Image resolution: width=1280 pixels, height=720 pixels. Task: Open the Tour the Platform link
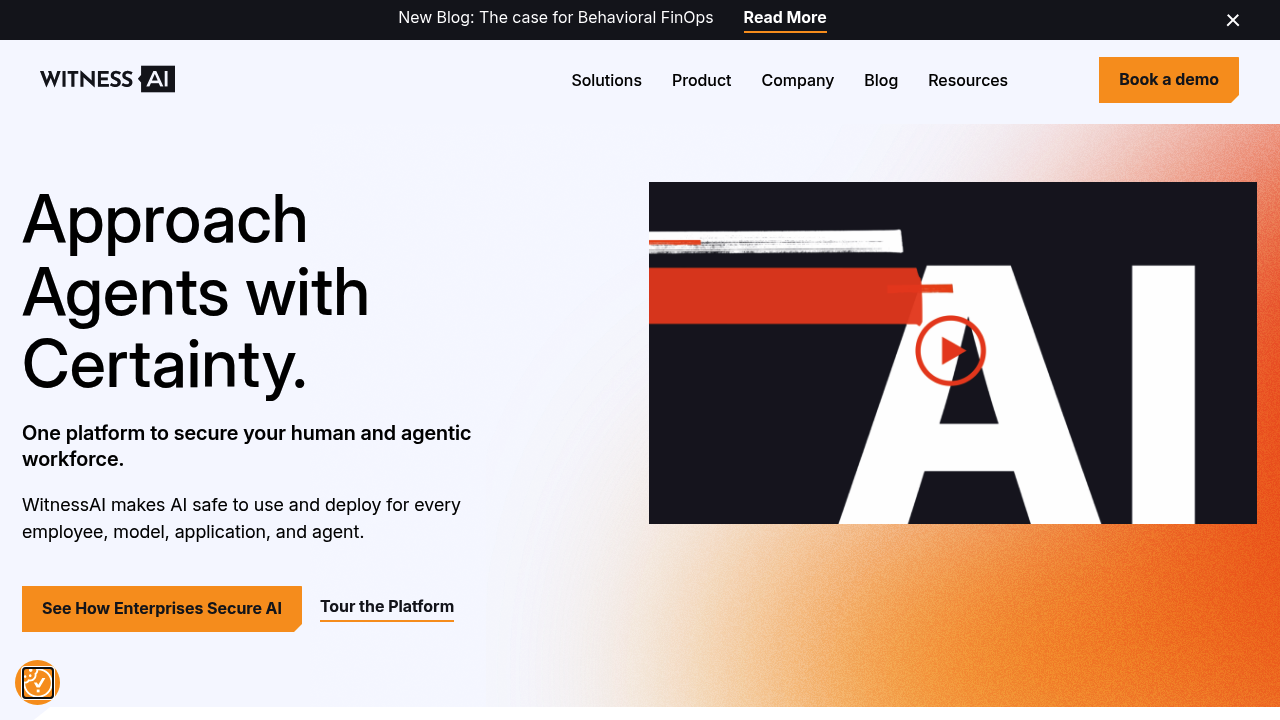(x=387, y=608)
